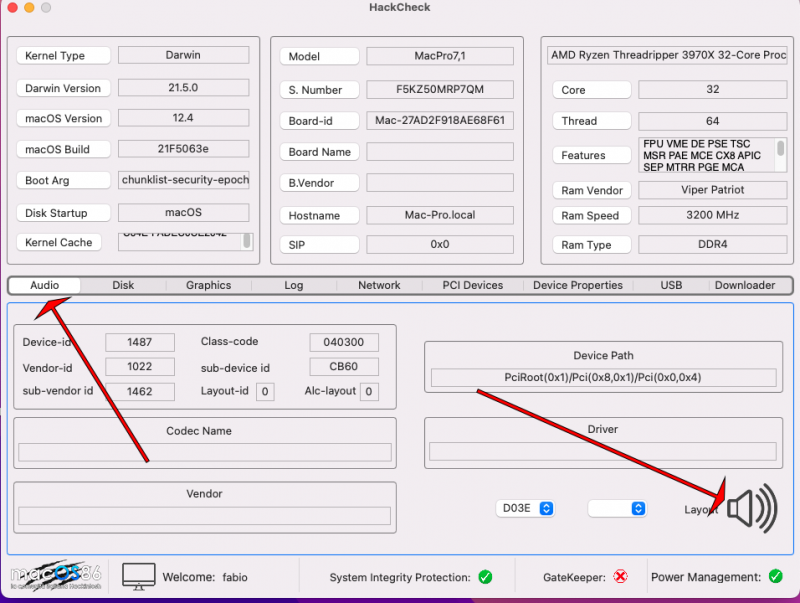Open the Graphics tab
Image resolution: width=800 pixels, height=603 pixels.
tap(208, 285)
